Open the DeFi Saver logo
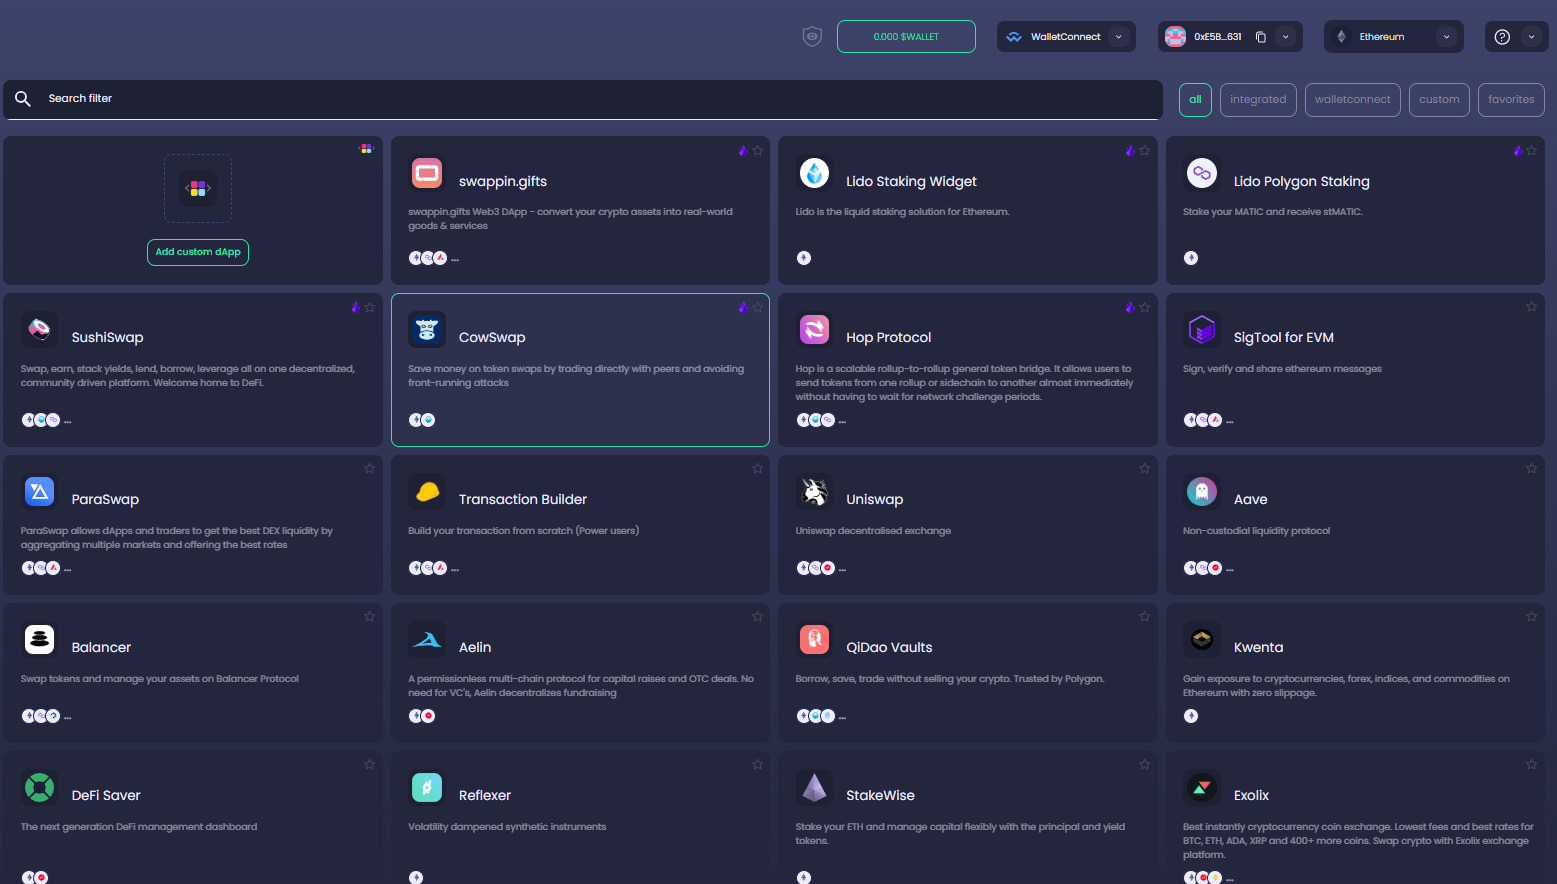 coord(39,787)
